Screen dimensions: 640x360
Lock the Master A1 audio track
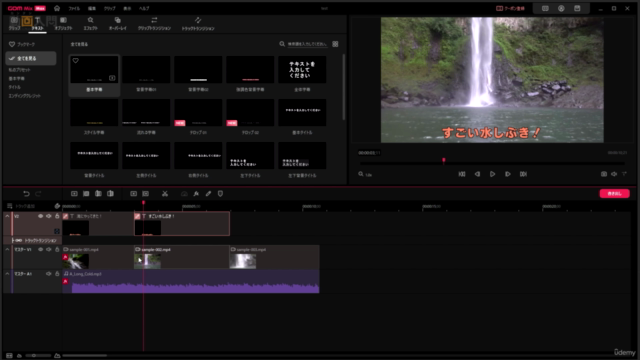pos(57,274)
